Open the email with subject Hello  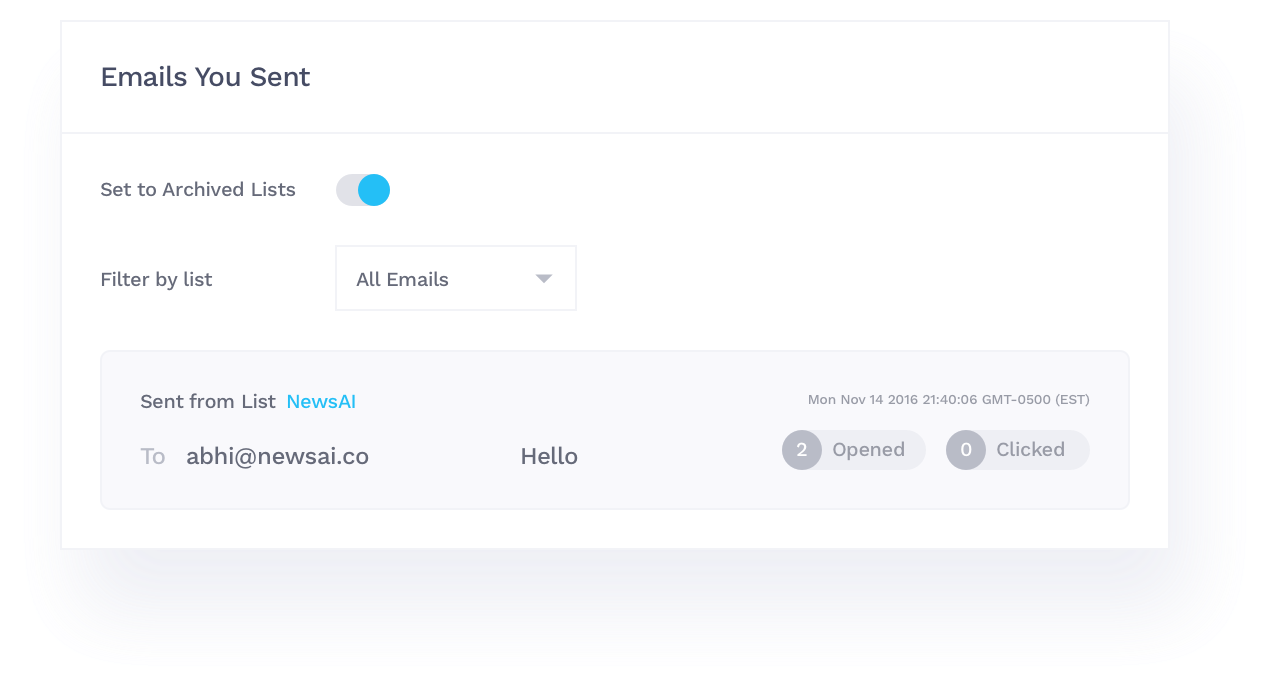(x=549, y=457)
